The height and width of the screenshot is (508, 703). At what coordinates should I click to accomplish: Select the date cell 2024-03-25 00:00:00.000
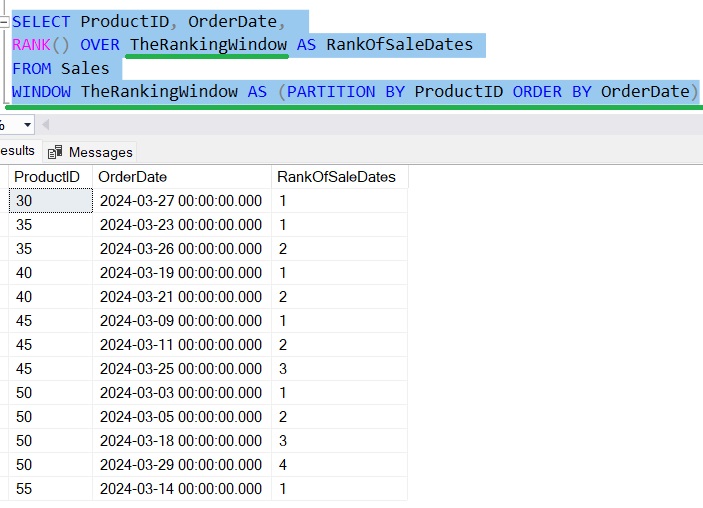182,369
